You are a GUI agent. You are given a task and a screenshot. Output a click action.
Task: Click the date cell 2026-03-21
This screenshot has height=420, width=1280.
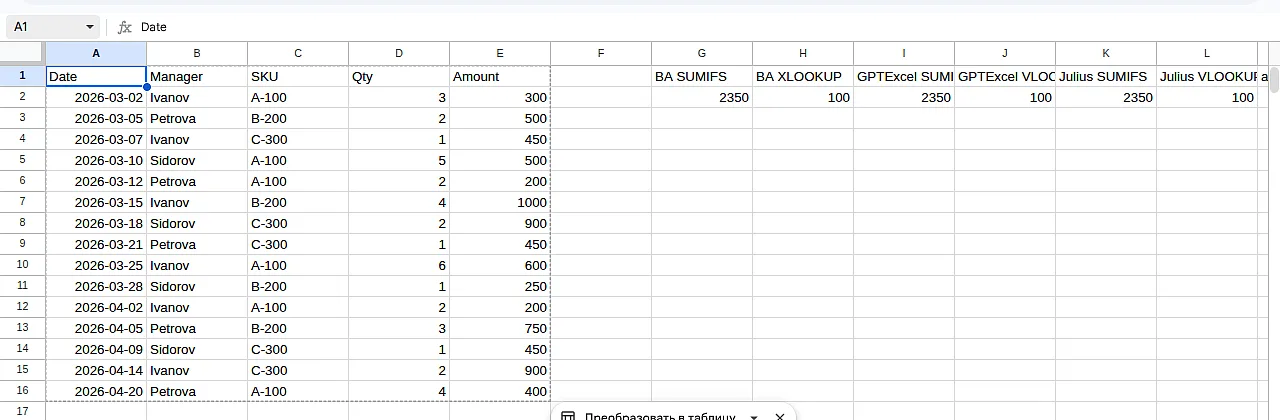(x=96, y=244)
